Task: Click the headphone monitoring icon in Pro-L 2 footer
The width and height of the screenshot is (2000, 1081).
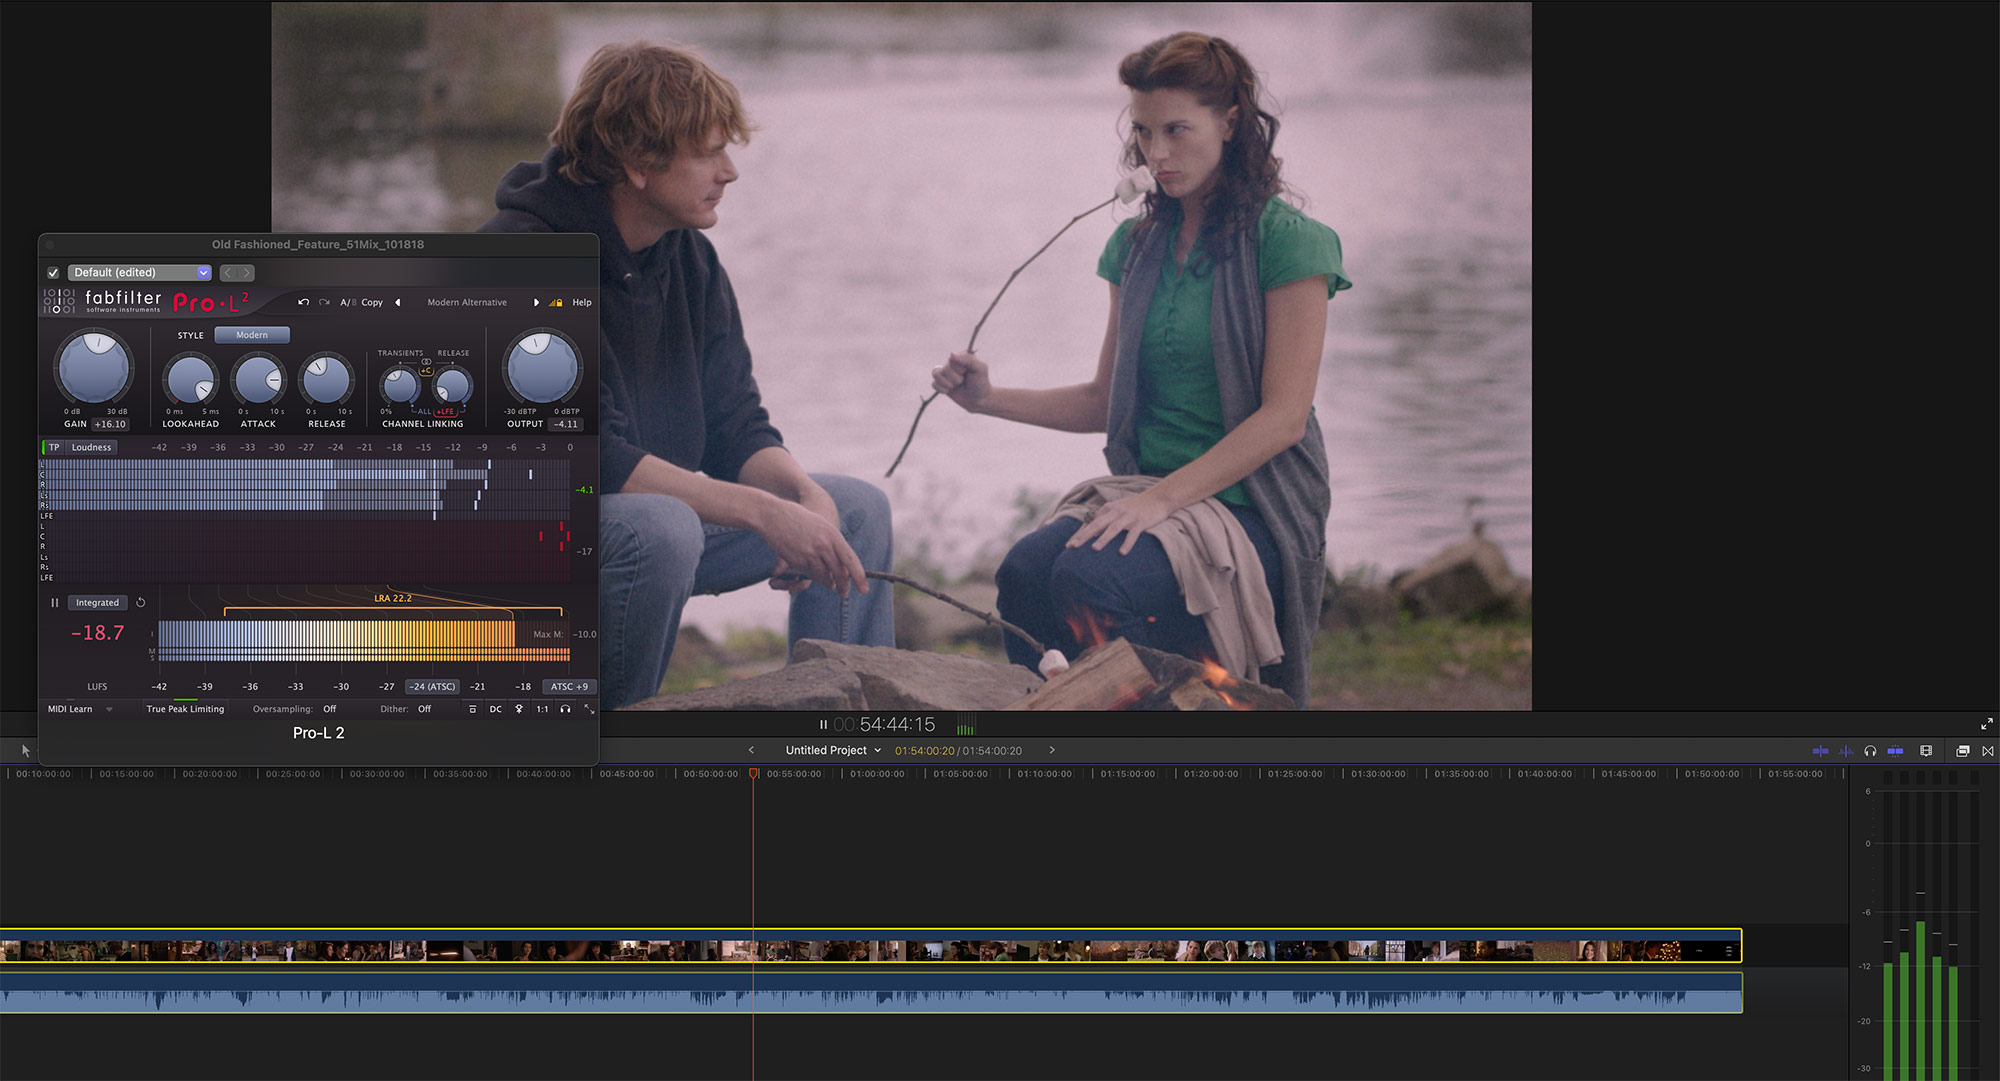Action: point(565,708)
